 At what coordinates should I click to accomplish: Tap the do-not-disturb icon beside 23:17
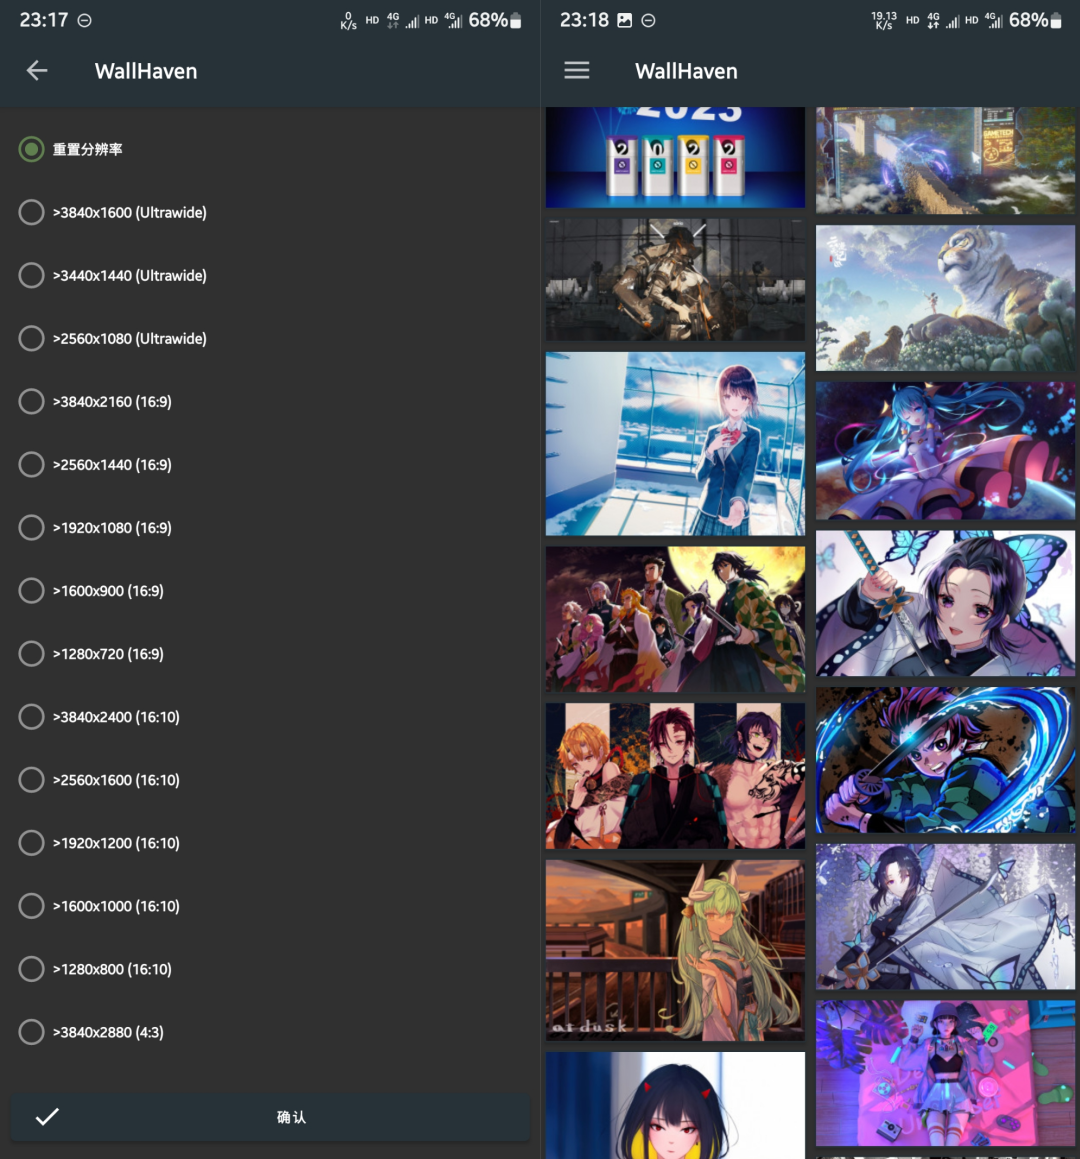click(x=85, y=21)
